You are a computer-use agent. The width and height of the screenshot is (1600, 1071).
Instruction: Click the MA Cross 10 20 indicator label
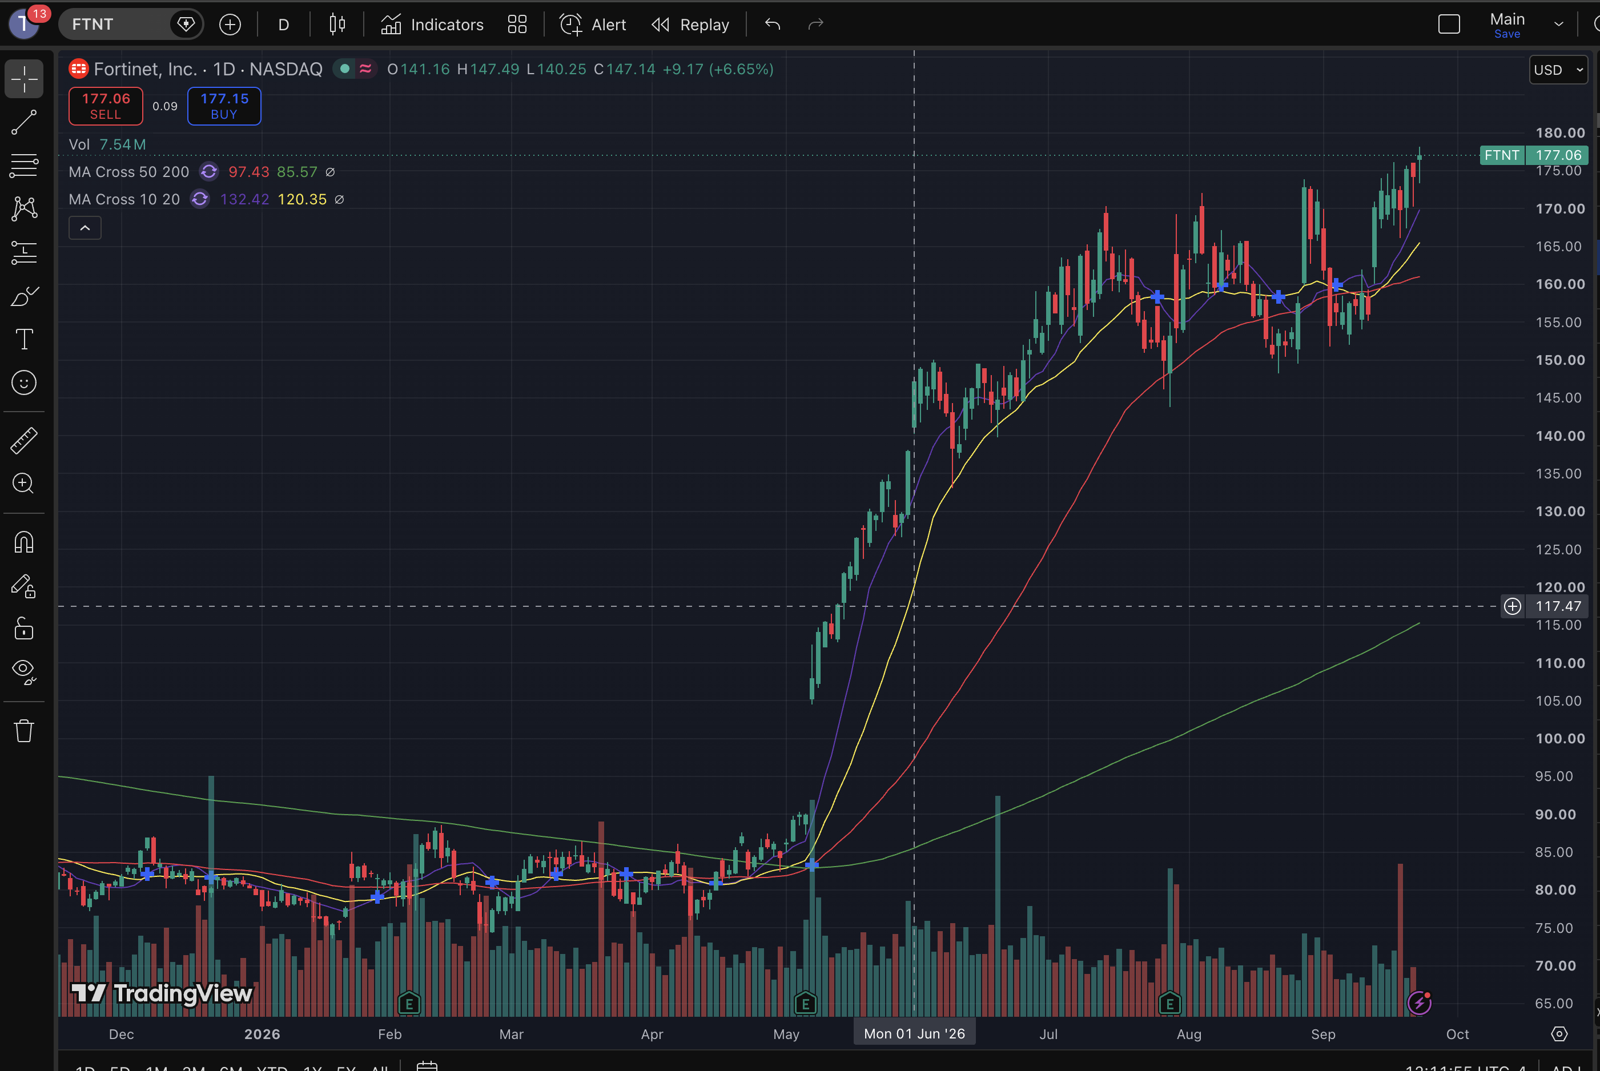(124, 199)
